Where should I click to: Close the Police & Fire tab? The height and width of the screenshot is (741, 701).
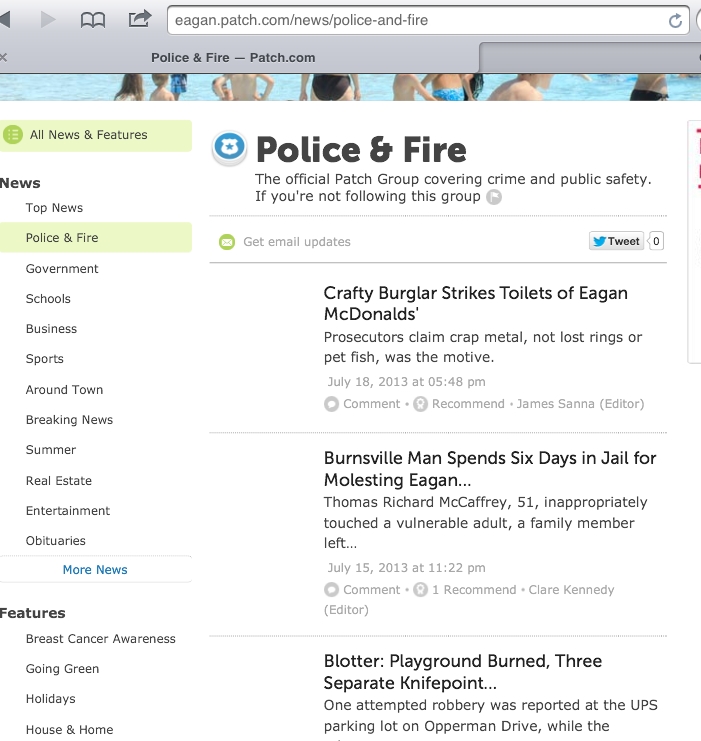click(x=4, y=58)
